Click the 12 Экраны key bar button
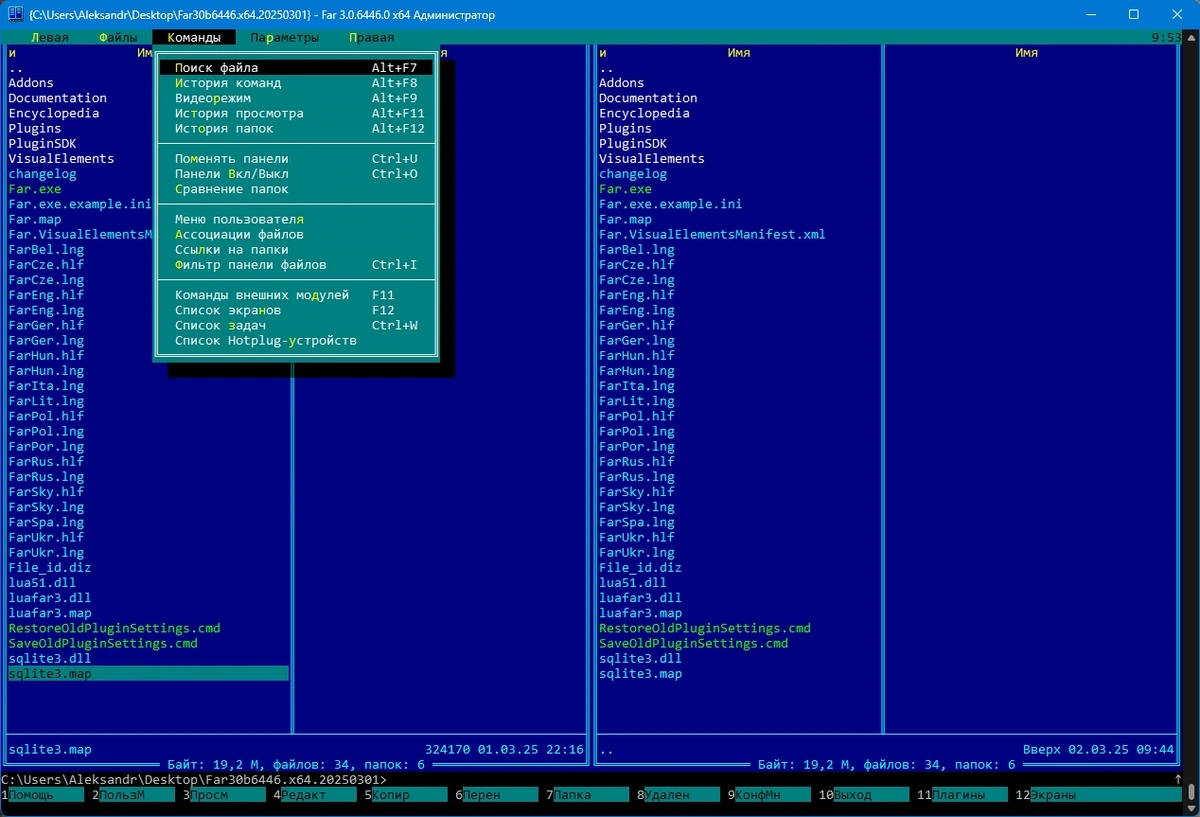Image resolution: width=1200 pixels, height=817 pixels. point(1100,795)
